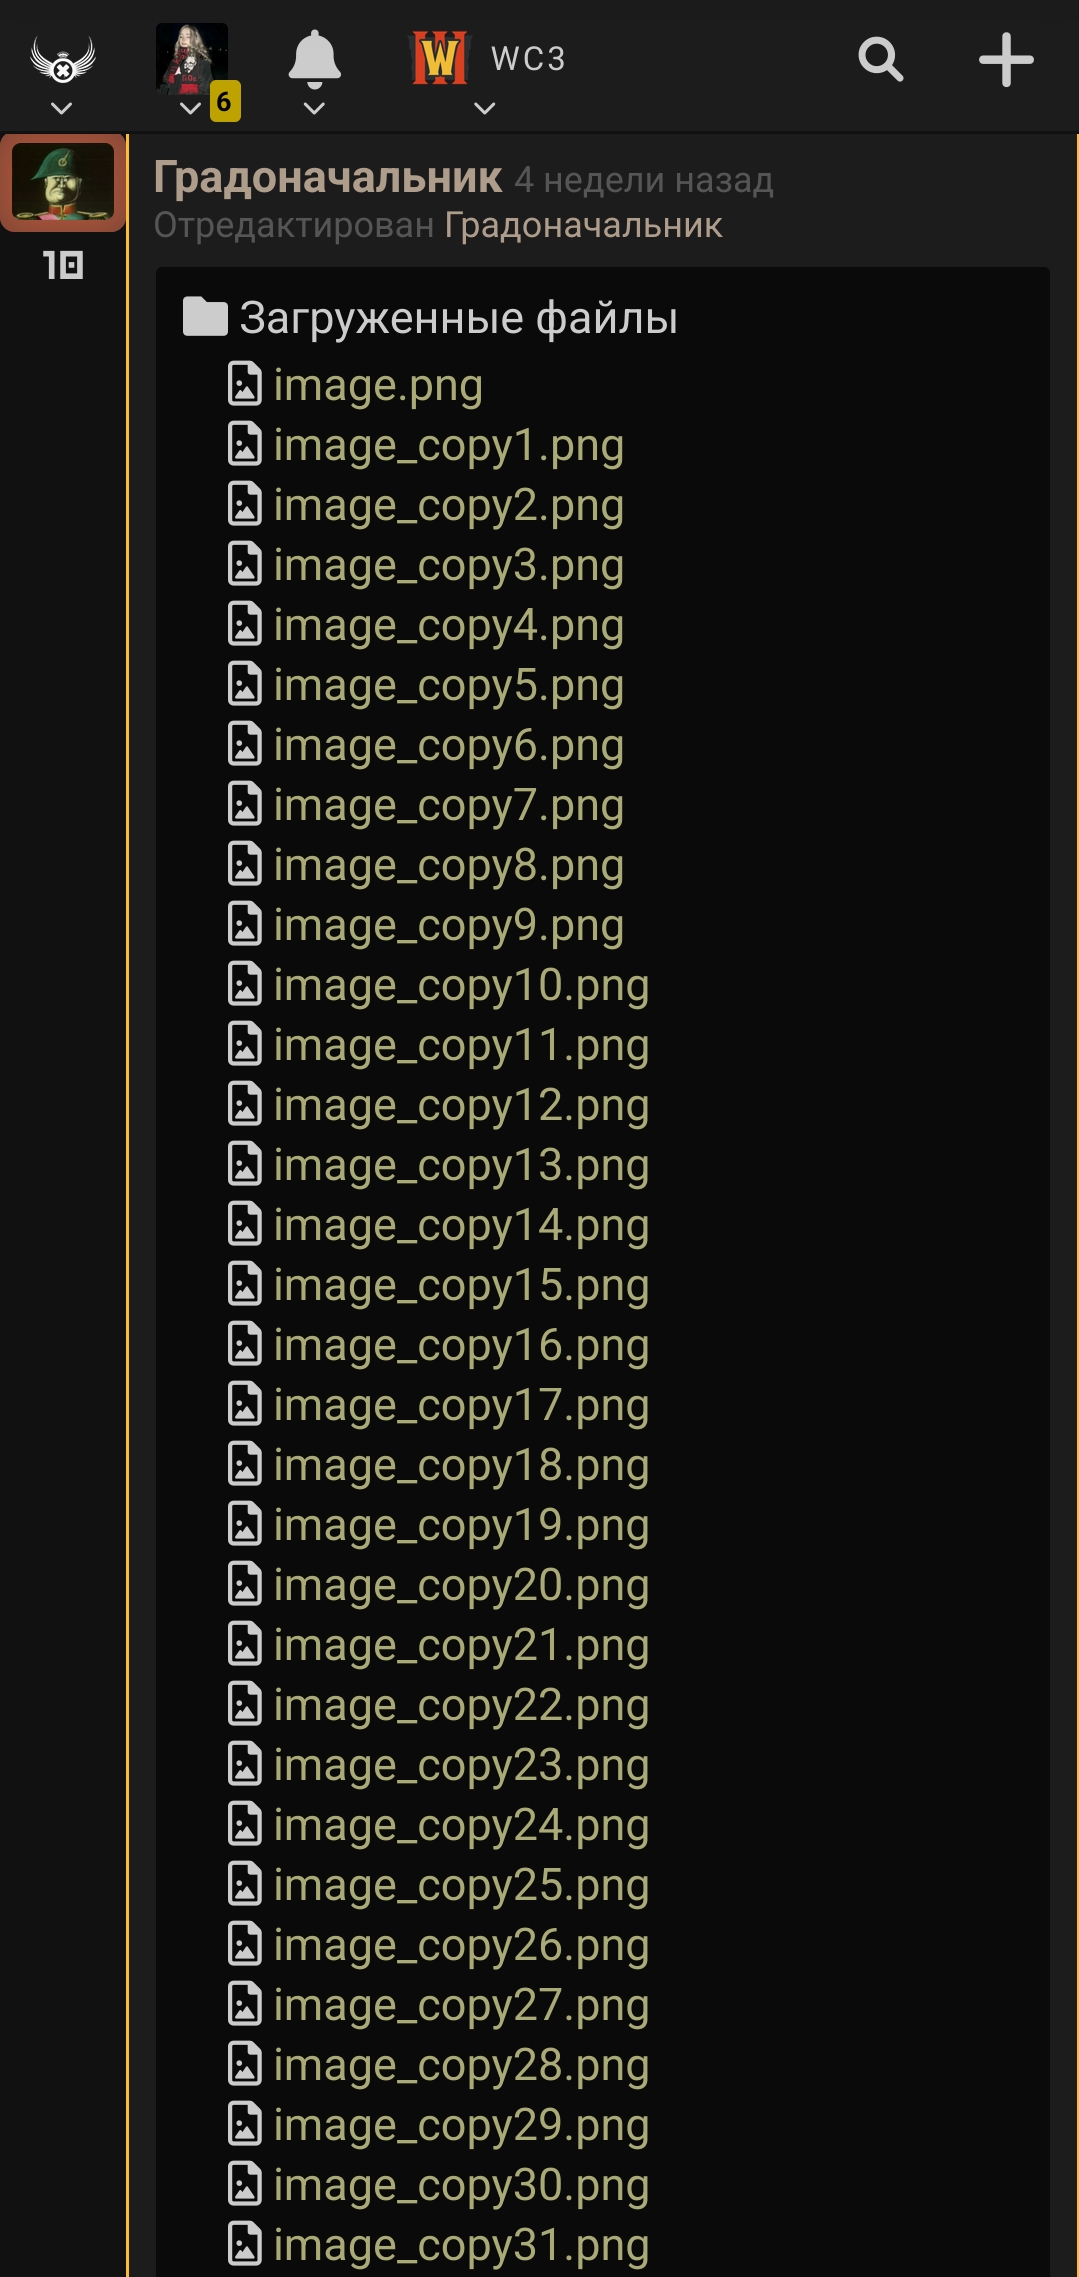Viewport: 1079px width, 2277px height.
Task: Click the Загруженные файлы folder icon
Action: 205,317
